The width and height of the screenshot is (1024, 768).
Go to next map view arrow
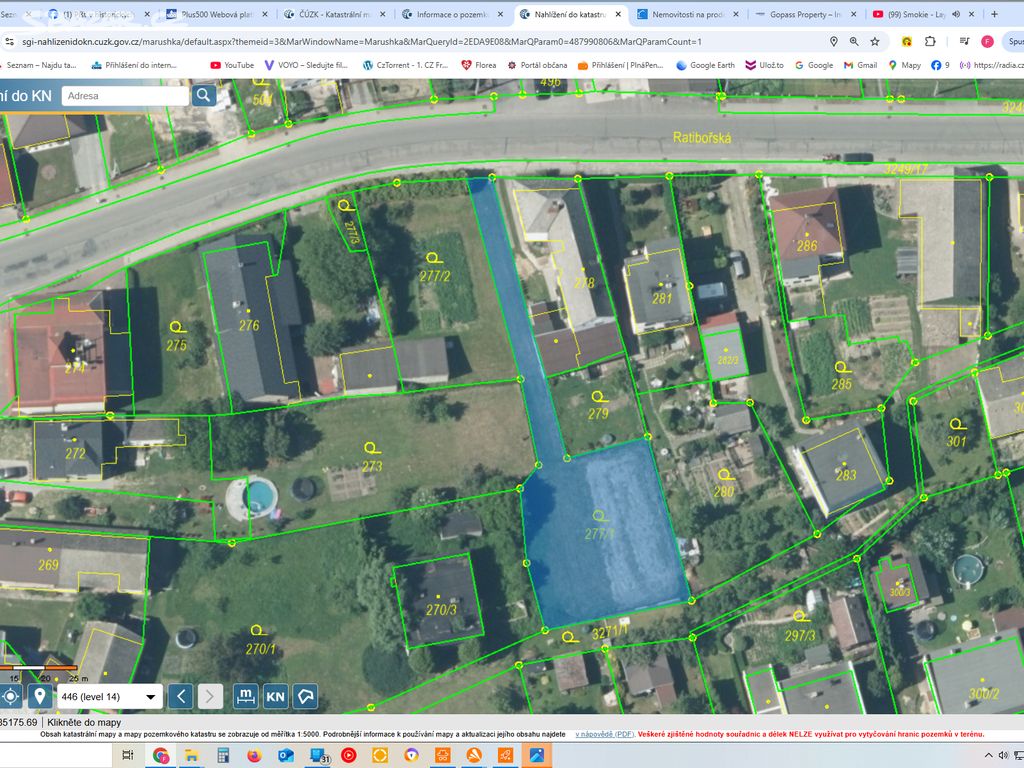coord(210,697)
